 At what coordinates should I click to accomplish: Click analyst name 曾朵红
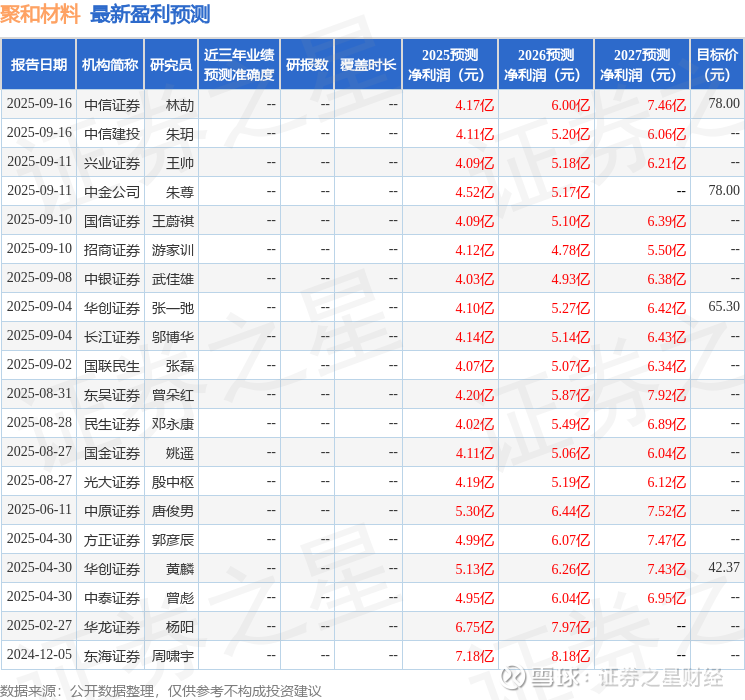tap(173, 395)
